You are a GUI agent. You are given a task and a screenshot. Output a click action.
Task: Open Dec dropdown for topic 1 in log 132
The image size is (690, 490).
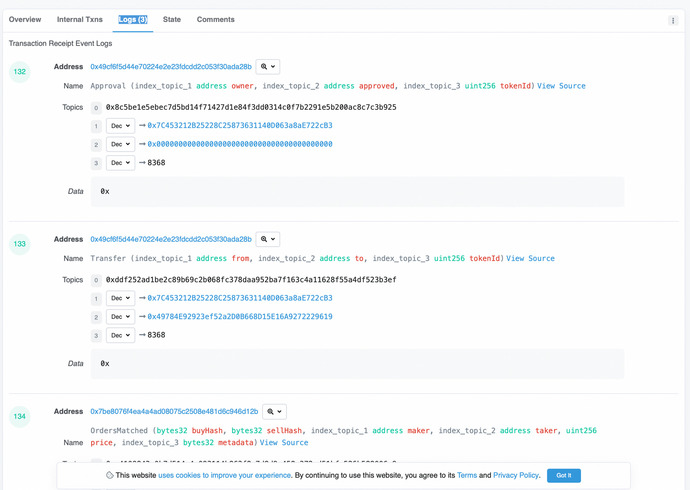[120, 126]
